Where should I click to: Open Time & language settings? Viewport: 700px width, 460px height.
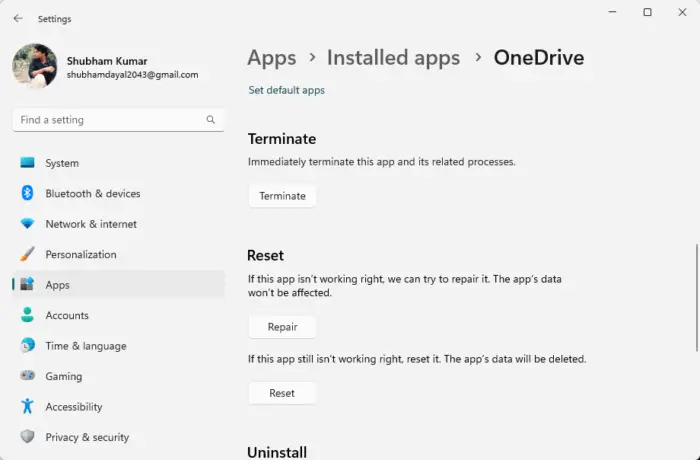pos(118,346)
